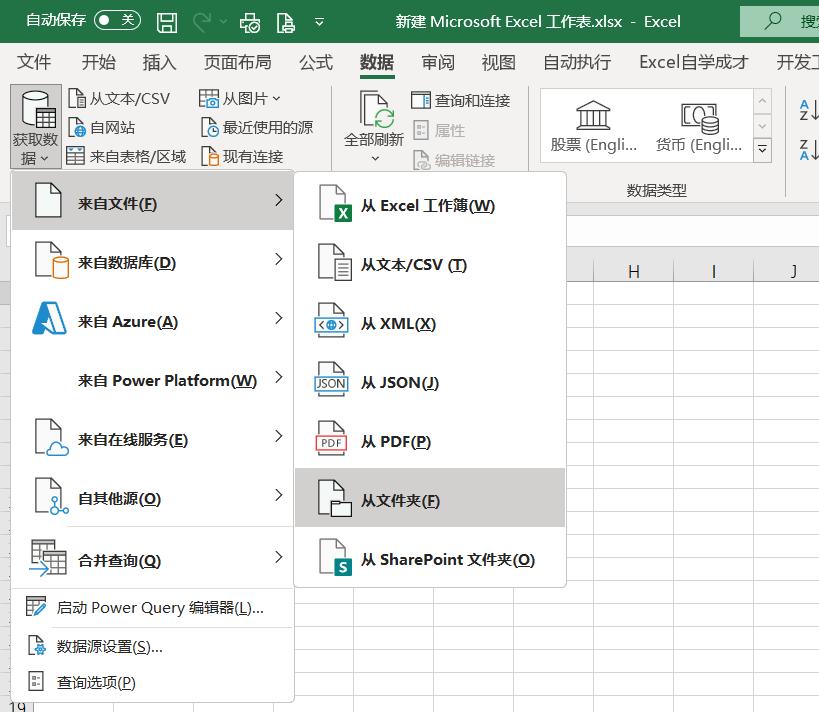Click Sort Z to A icon

(809, 149)
